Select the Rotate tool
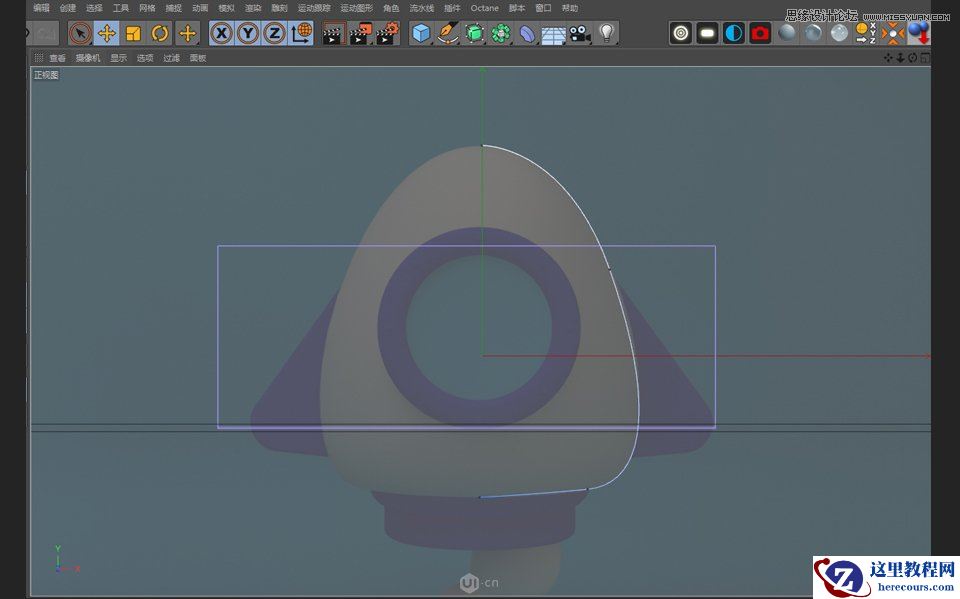 (160, 34)
